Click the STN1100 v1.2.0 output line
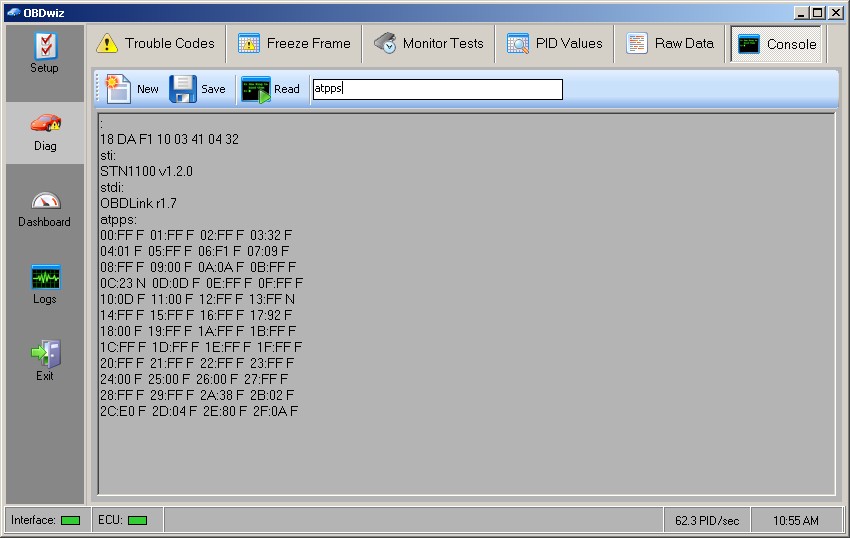The height and width of the screenshot is (538, 850). [x=146, y=171]
